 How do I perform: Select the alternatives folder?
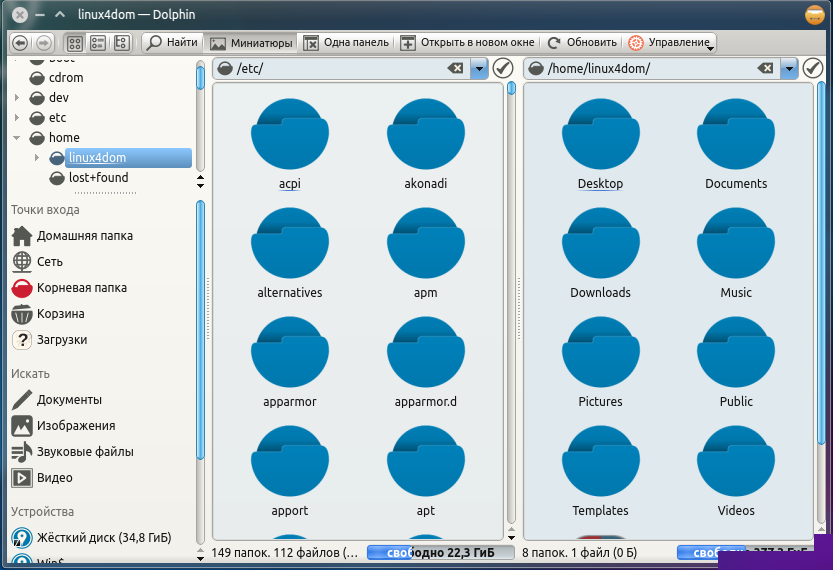pos(290,253)
